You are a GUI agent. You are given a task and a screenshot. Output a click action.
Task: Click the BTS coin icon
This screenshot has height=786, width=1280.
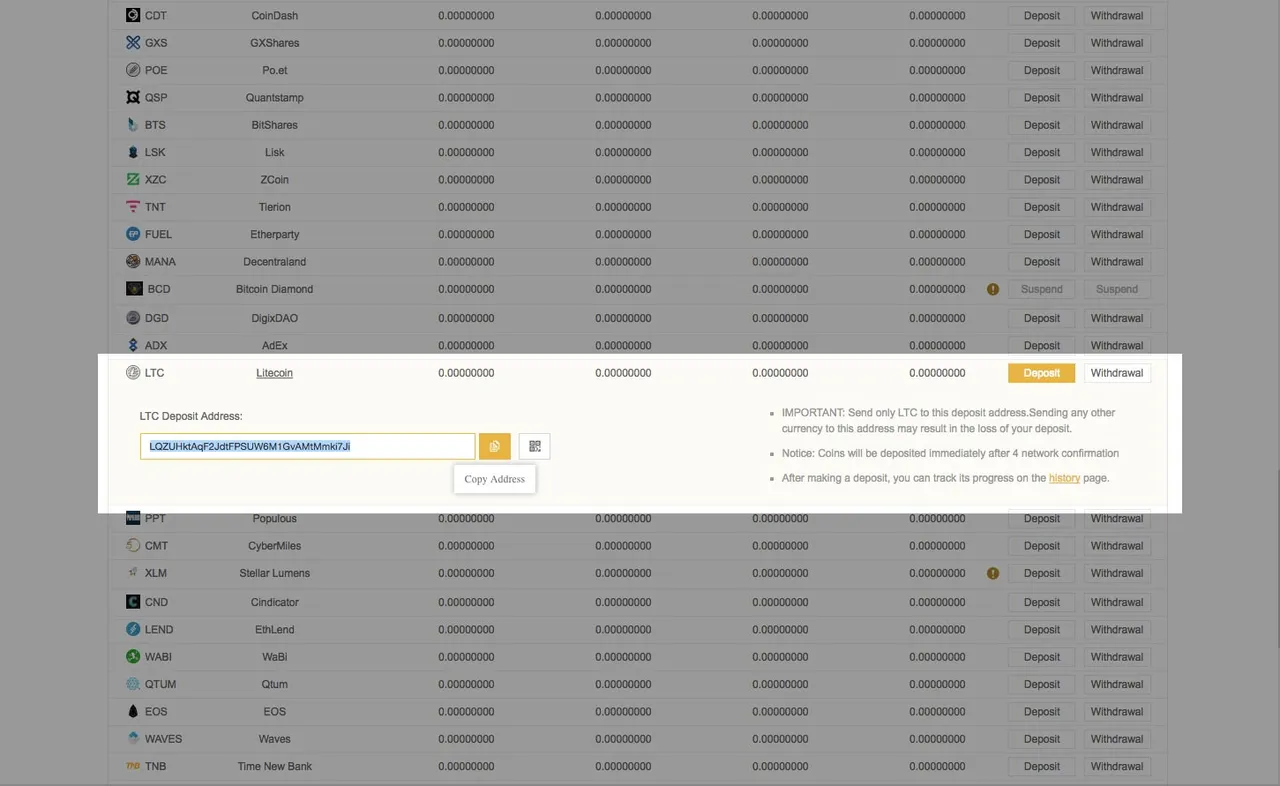pyautogui.click(x=133, y=125)
